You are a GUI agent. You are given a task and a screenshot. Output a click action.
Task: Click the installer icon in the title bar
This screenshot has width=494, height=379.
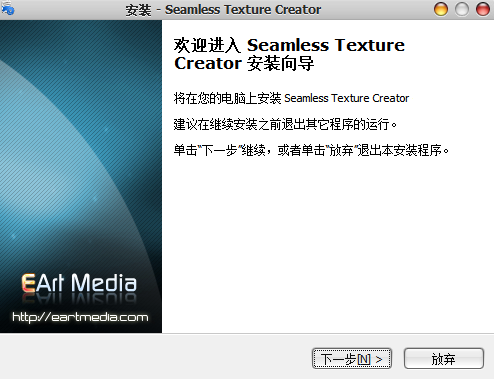click(7, 8)
